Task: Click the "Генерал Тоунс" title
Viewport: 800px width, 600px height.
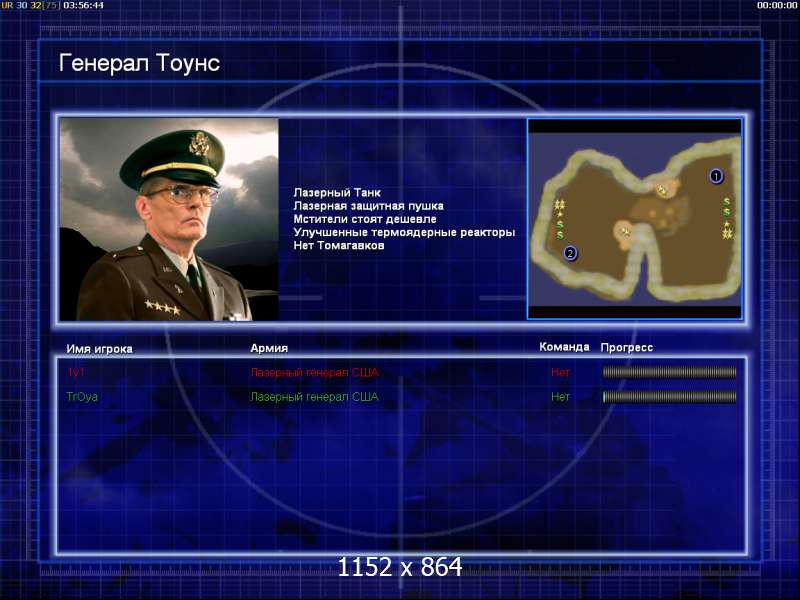Action: 139,63
